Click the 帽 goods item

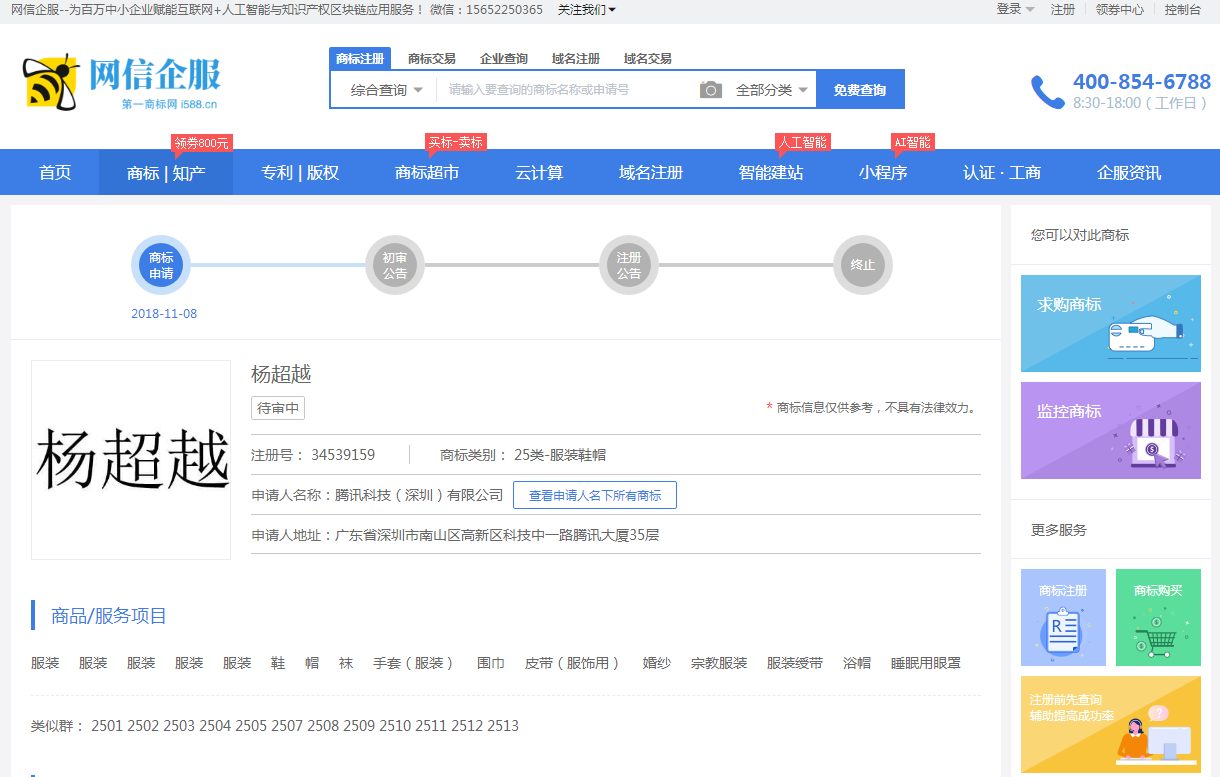[x=312, y=663]
